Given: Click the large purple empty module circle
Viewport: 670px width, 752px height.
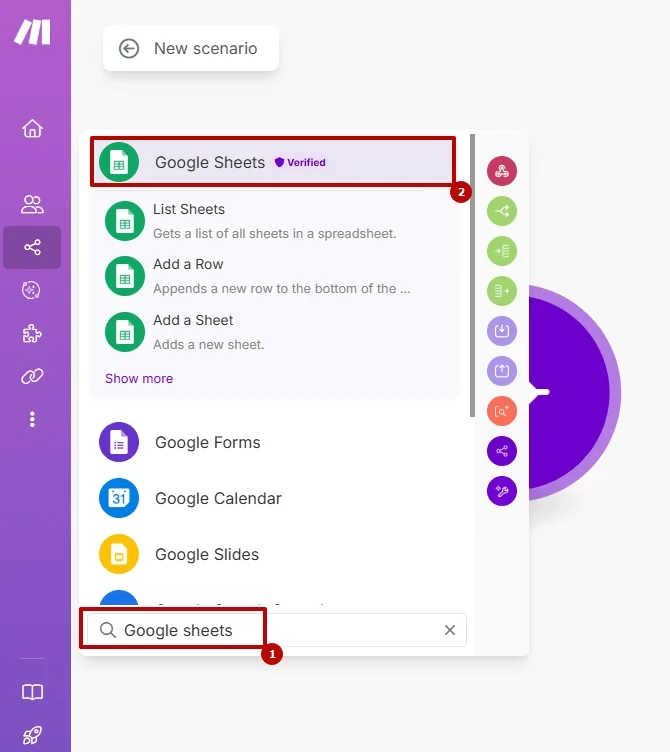Looking at the screenshot, I should coord(575,393).
